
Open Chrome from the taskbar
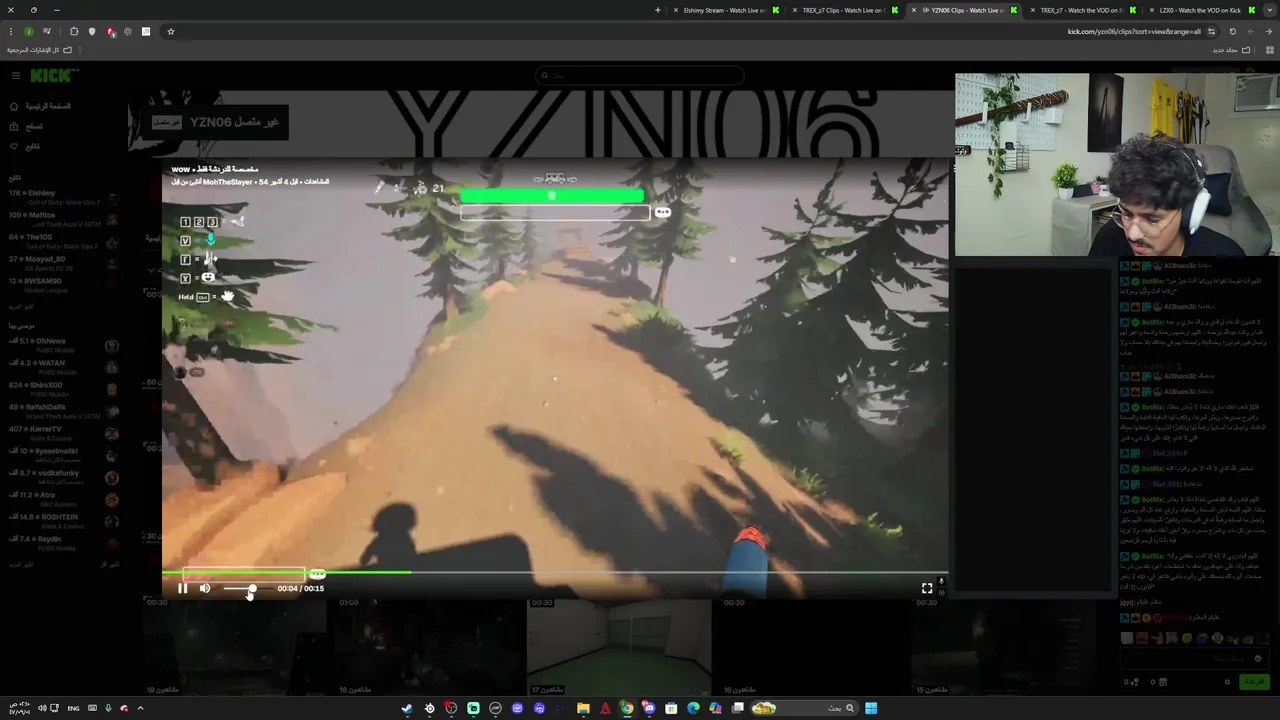point(627,708)
